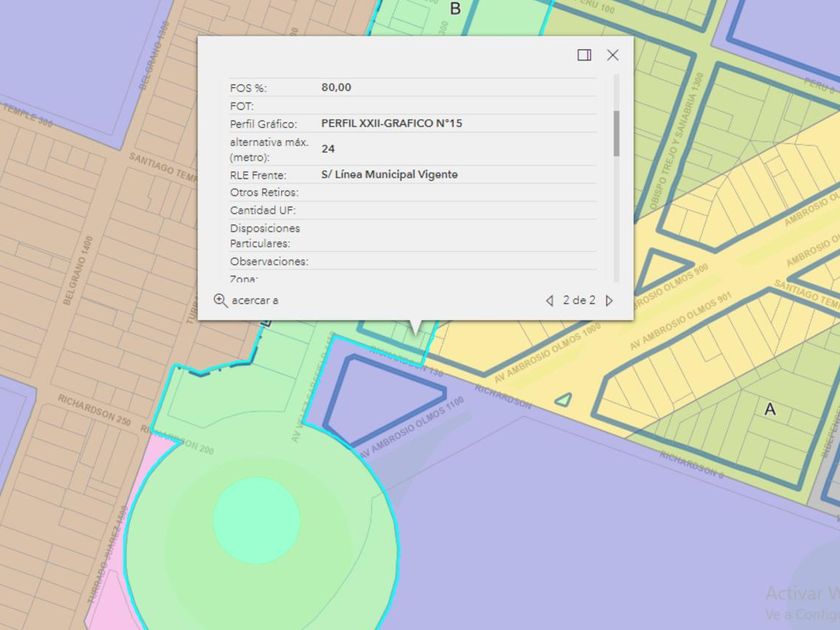Viewport: 840px width, 630px height.
Task: Click 'S/ Línea Municipal Vigente' value
Action: click(389, 175)
